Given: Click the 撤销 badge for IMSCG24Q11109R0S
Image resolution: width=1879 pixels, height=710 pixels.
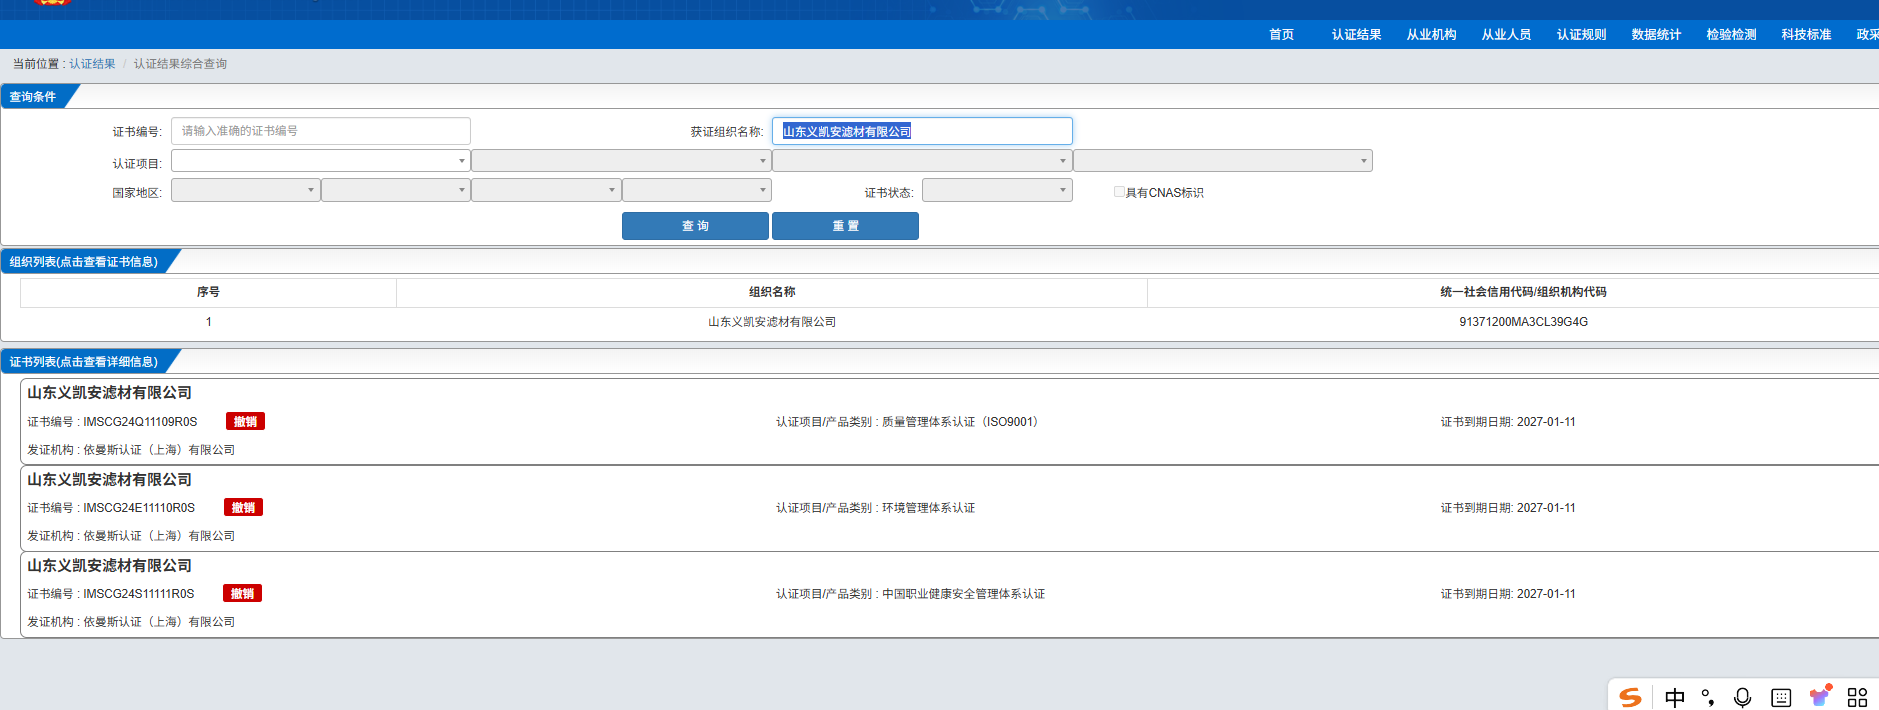Looking at the screenshot, I should (245, 422).
